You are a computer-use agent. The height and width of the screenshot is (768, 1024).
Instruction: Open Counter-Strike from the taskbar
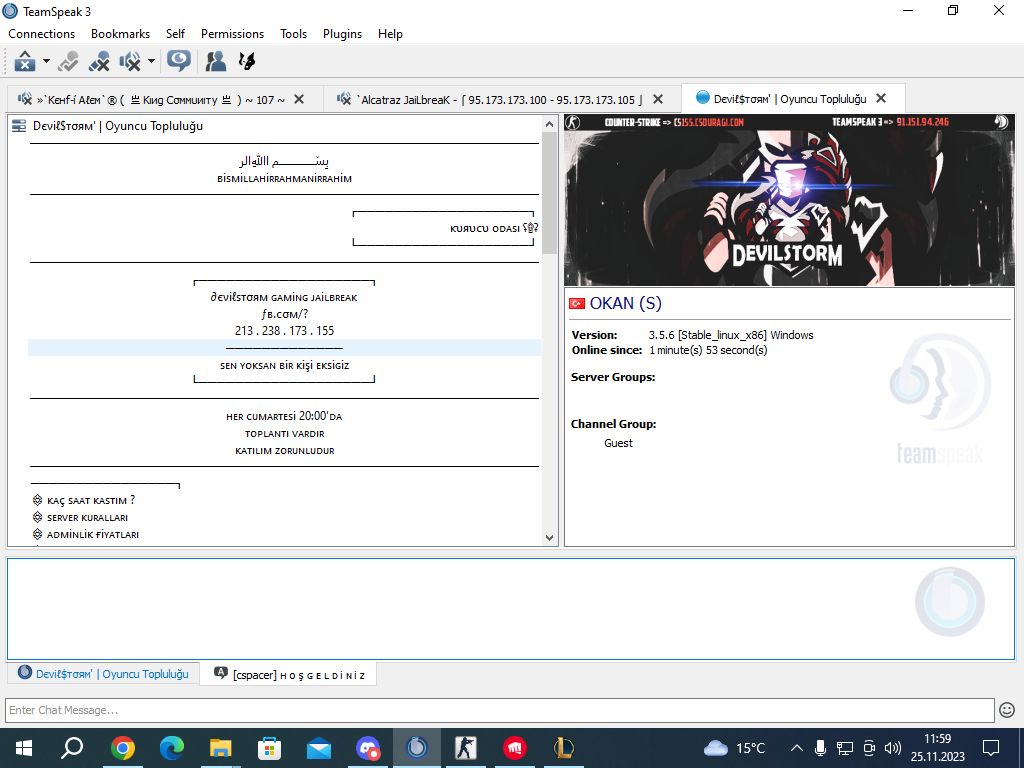pos(466,748)
